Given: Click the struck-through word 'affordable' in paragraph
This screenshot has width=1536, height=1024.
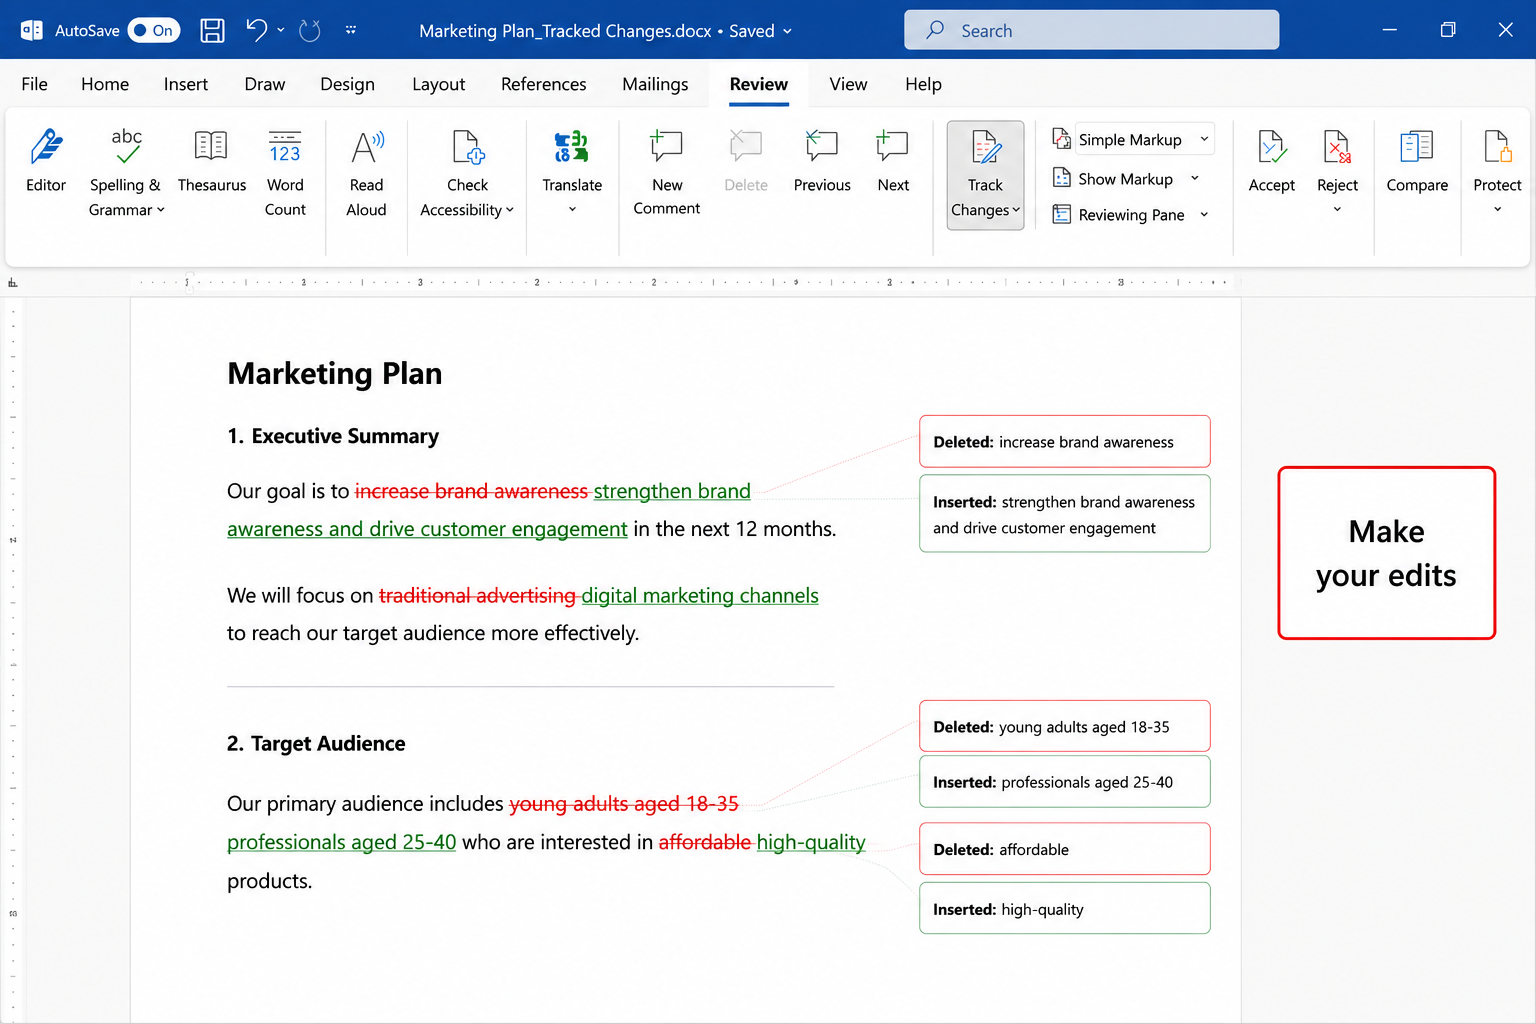Looking at the screenshot, I should [x=705, y=843].
